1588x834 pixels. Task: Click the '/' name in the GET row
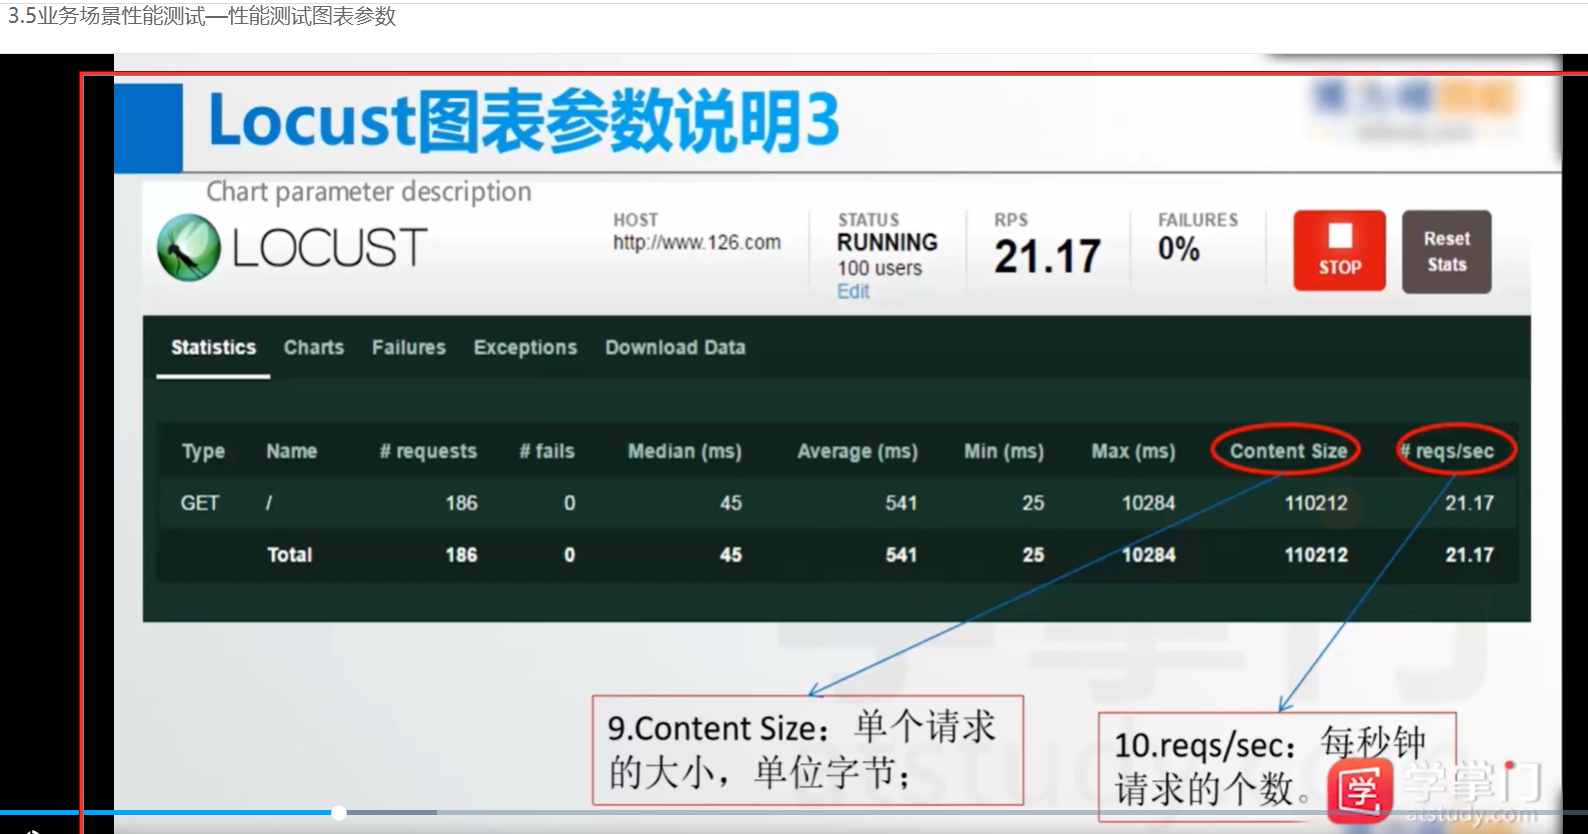[x=269, y=503]
